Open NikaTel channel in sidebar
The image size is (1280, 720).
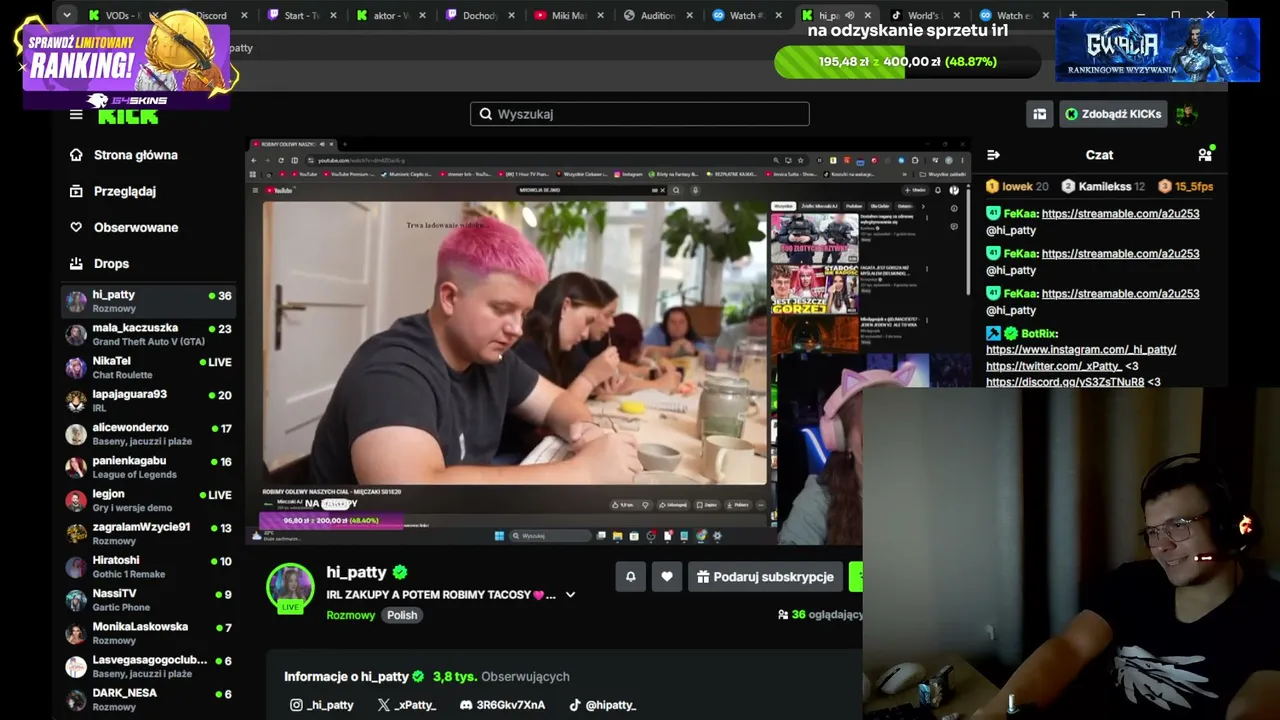(x=149, y=367)
